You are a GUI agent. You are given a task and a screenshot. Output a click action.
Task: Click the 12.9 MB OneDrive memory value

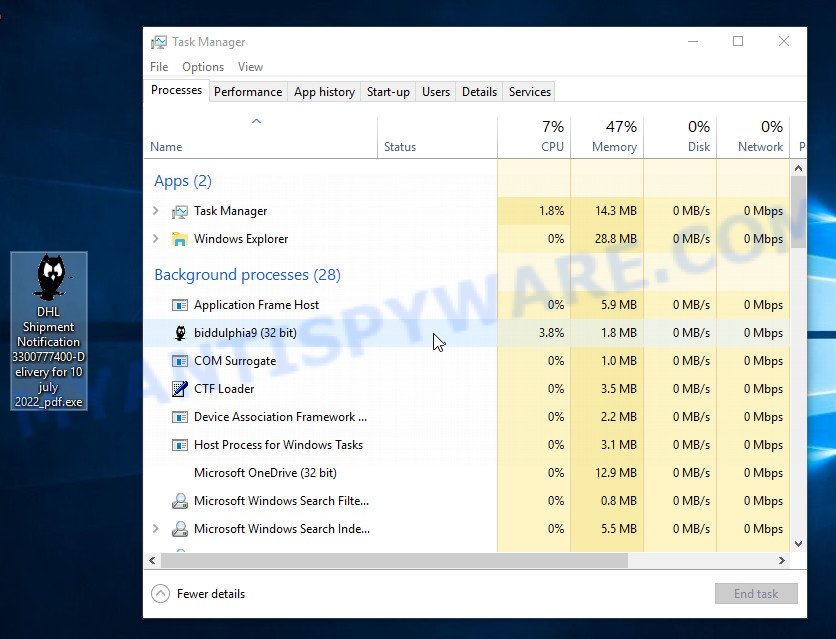point(616,473)
